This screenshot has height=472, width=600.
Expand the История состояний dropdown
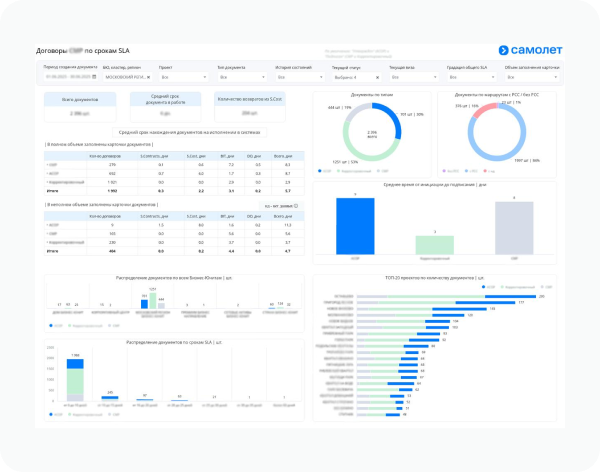pos(300,77)
